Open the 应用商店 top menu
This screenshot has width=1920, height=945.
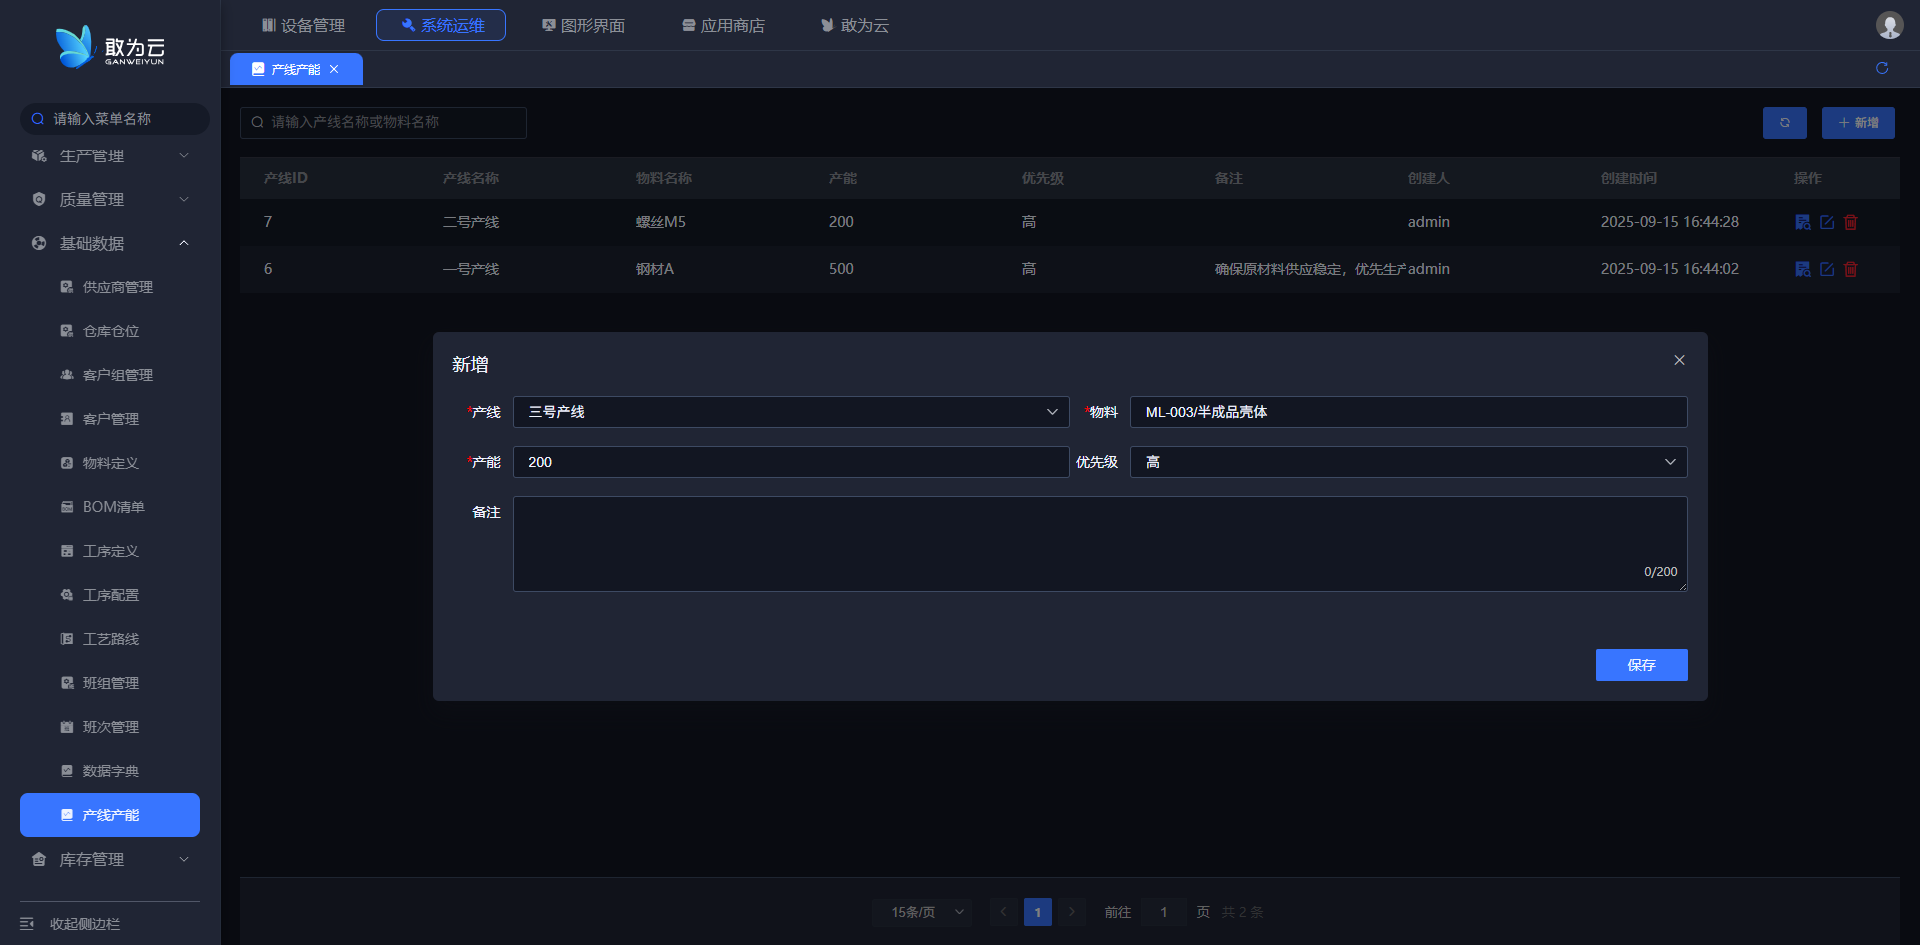[723, 25]
